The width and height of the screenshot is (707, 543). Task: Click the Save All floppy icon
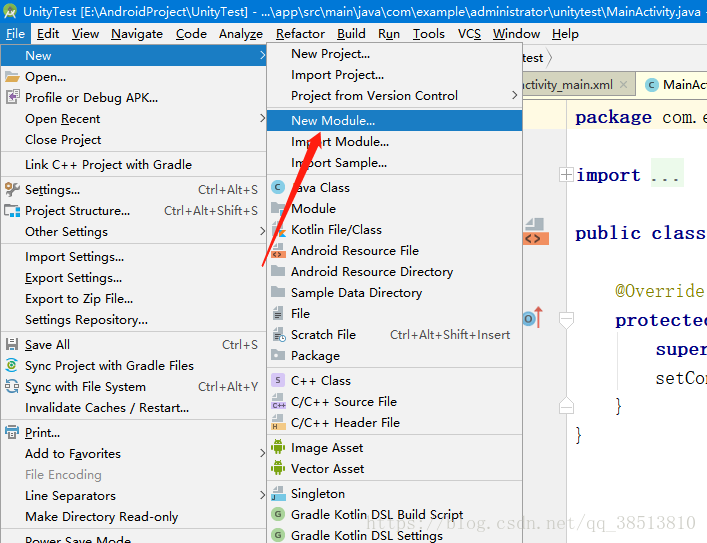tap(12, 345)
